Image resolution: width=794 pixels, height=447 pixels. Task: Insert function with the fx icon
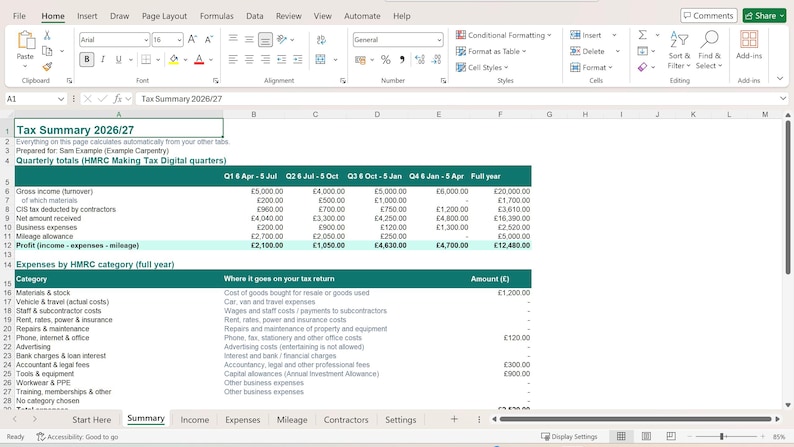pos(117,99)
